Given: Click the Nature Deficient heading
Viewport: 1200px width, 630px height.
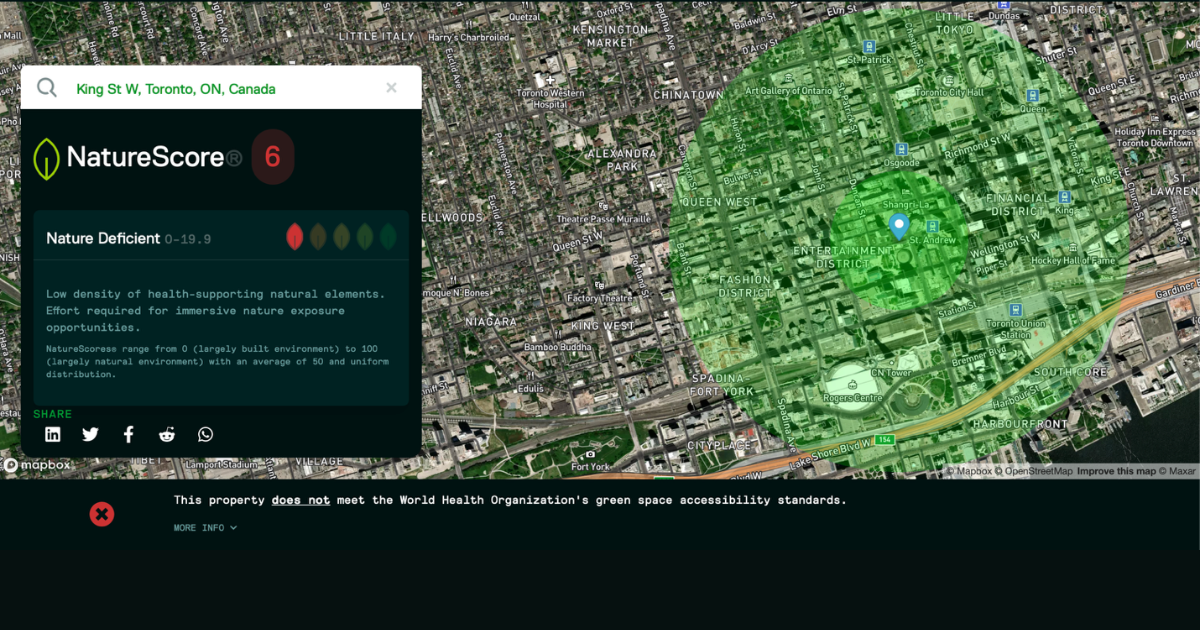Looking at the screenshot, I should click(103, 238).
